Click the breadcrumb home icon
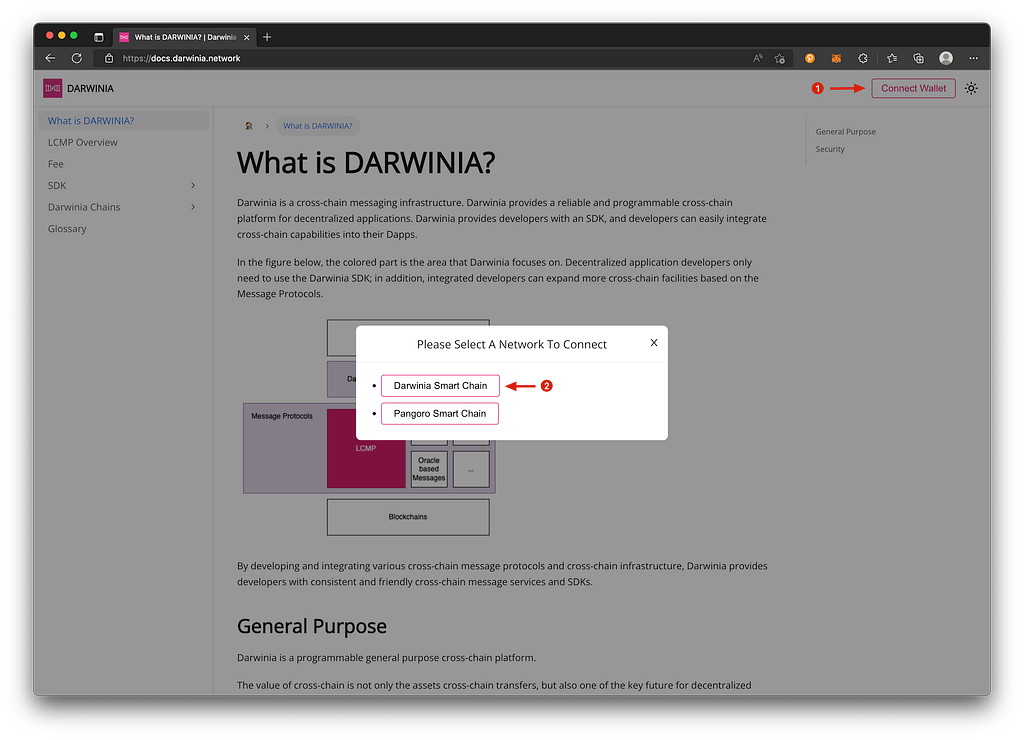Screen dimensions: 1024x740 pos(249,126)
